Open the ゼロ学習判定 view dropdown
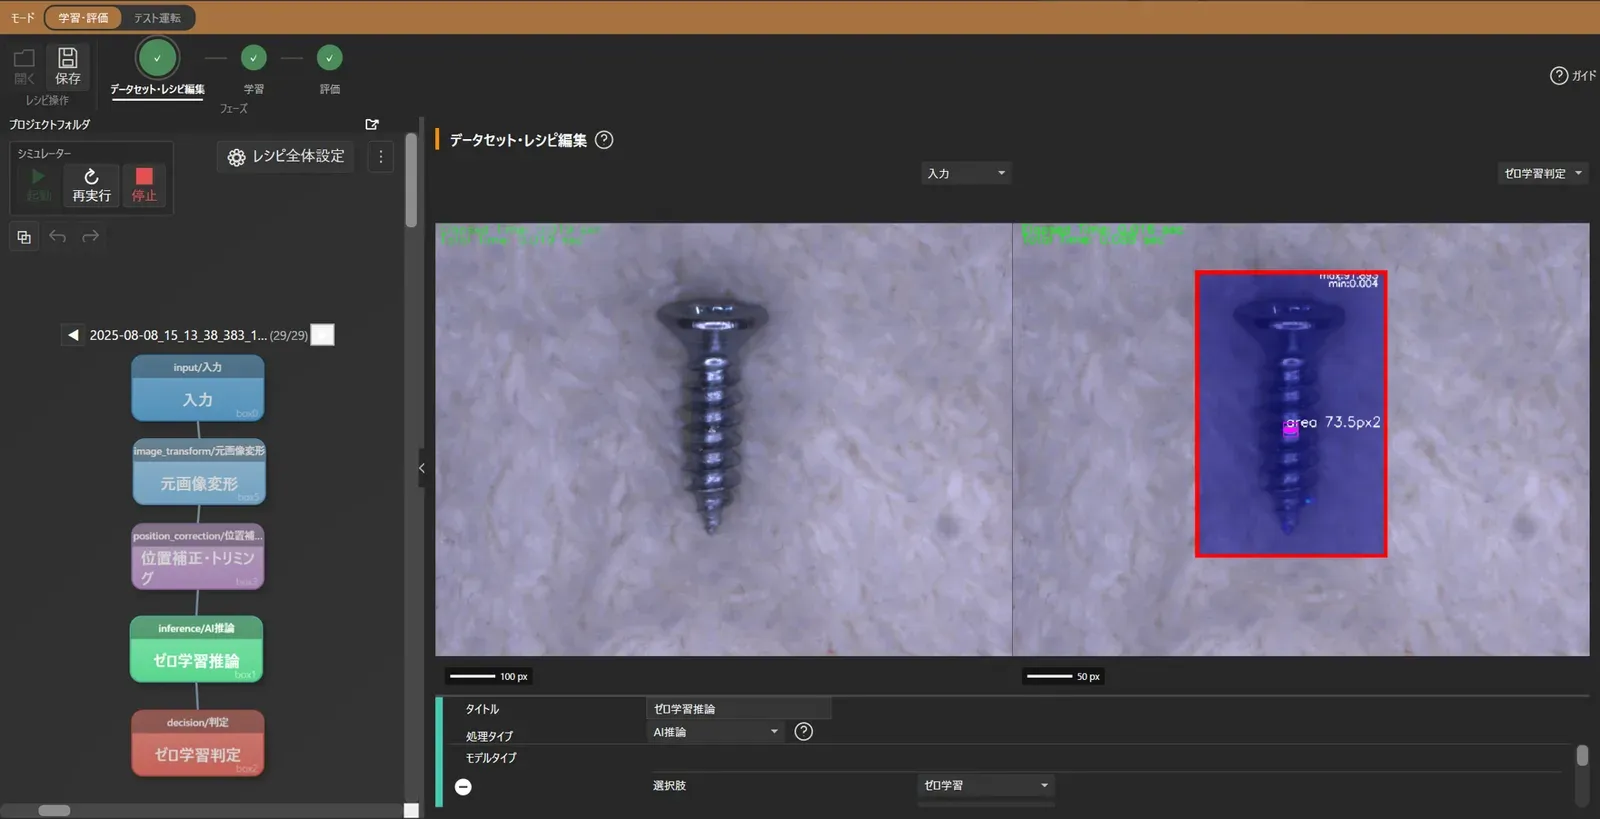Viewport: 1600px width, 819px height. click(x=1543, y=174)
